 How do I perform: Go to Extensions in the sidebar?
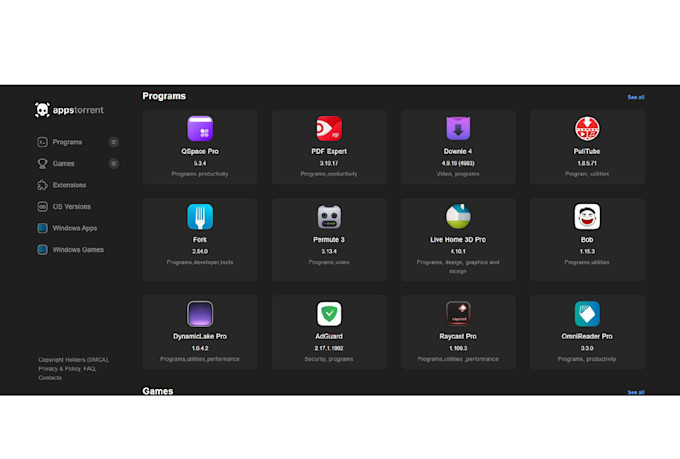(69, 185)
